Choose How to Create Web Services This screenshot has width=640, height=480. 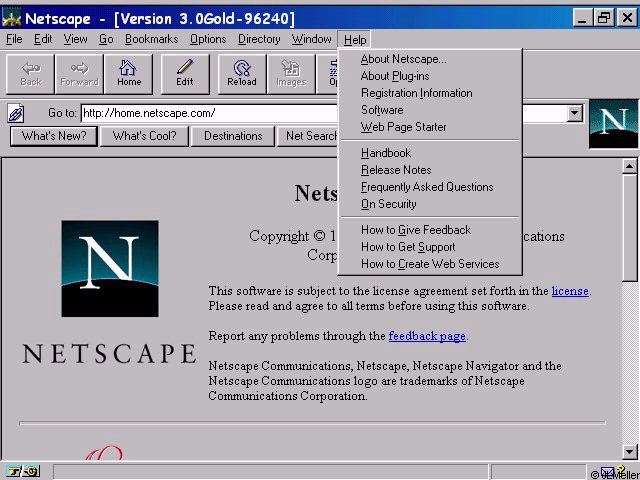(430, 264)
